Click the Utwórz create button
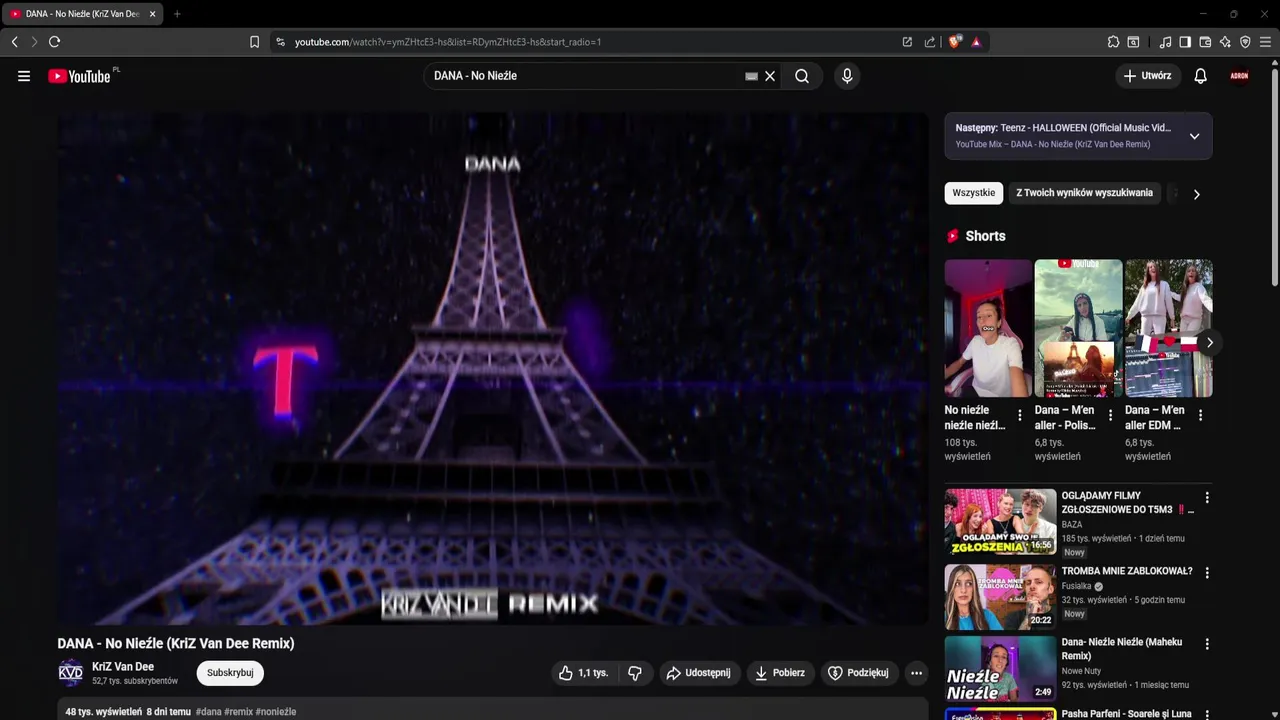Screen dimensions: 1280x720 [1147, 76]
